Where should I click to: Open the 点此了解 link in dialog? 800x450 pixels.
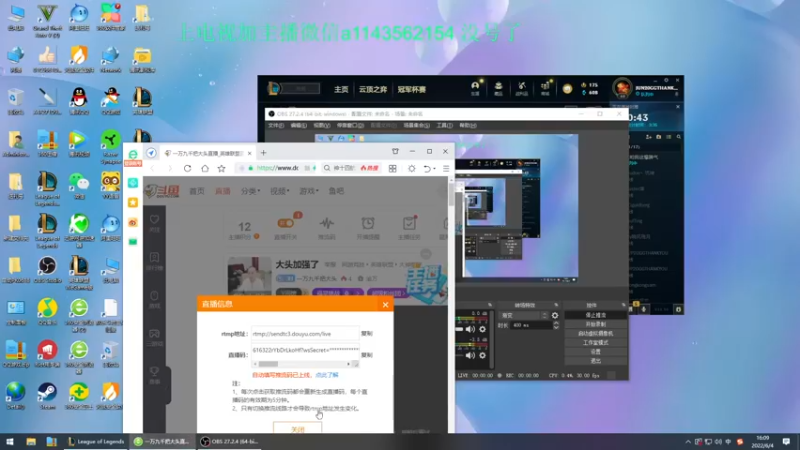(327, 375)
